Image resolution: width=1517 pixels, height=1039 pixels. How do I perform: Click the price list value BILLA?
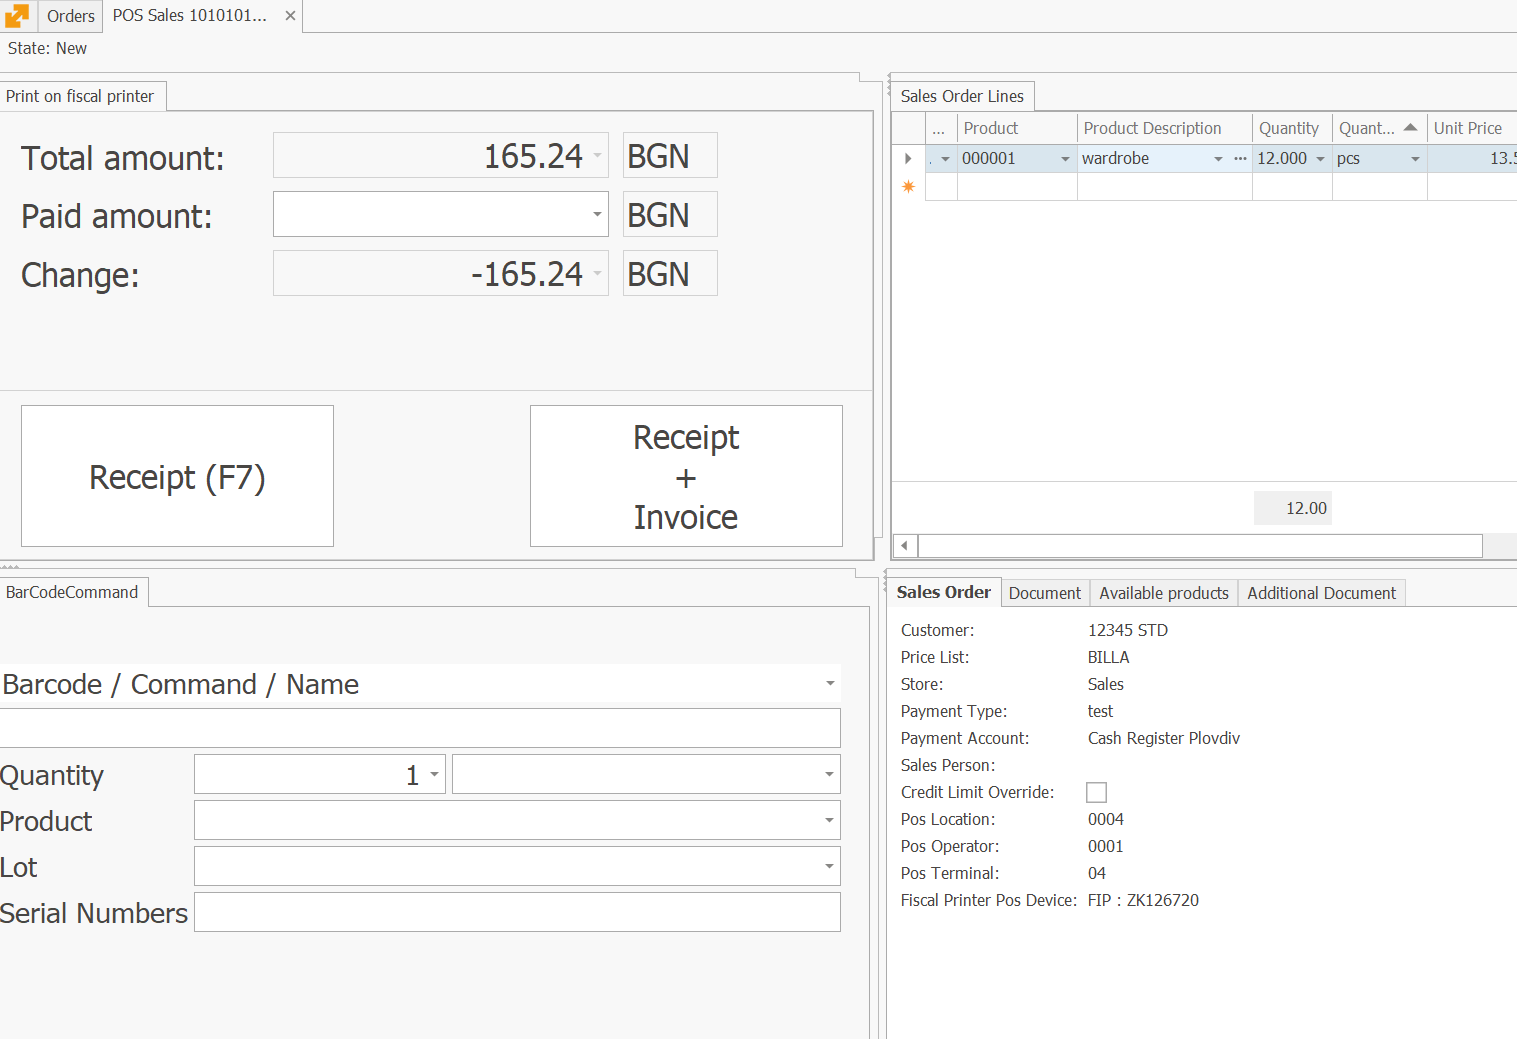[1108, 657]
